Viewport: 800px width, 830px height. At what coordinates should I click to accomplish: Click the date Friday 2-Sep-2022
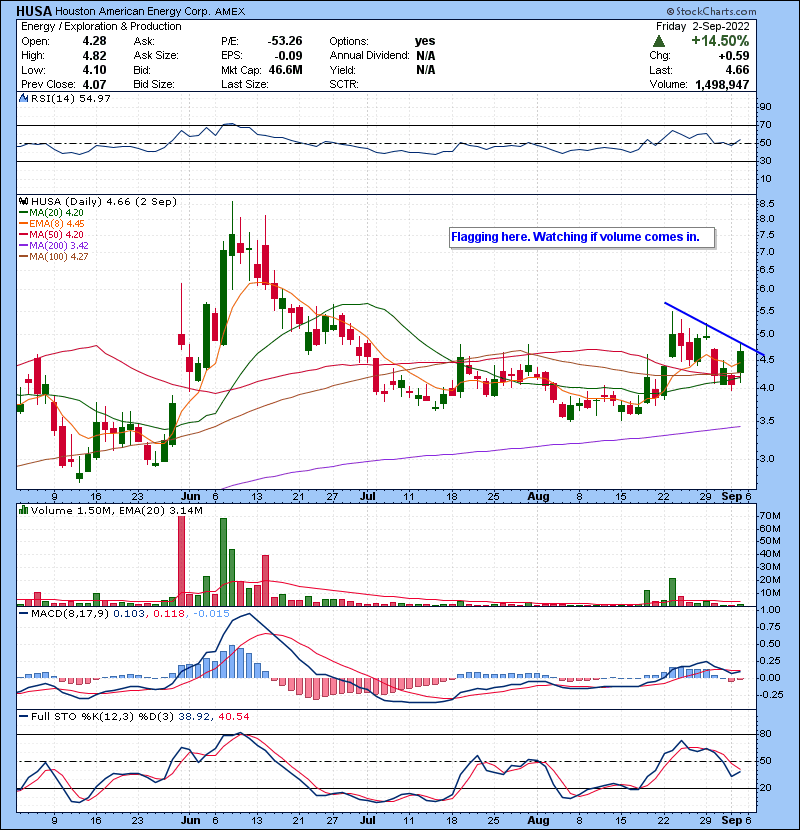coord(703,26)
